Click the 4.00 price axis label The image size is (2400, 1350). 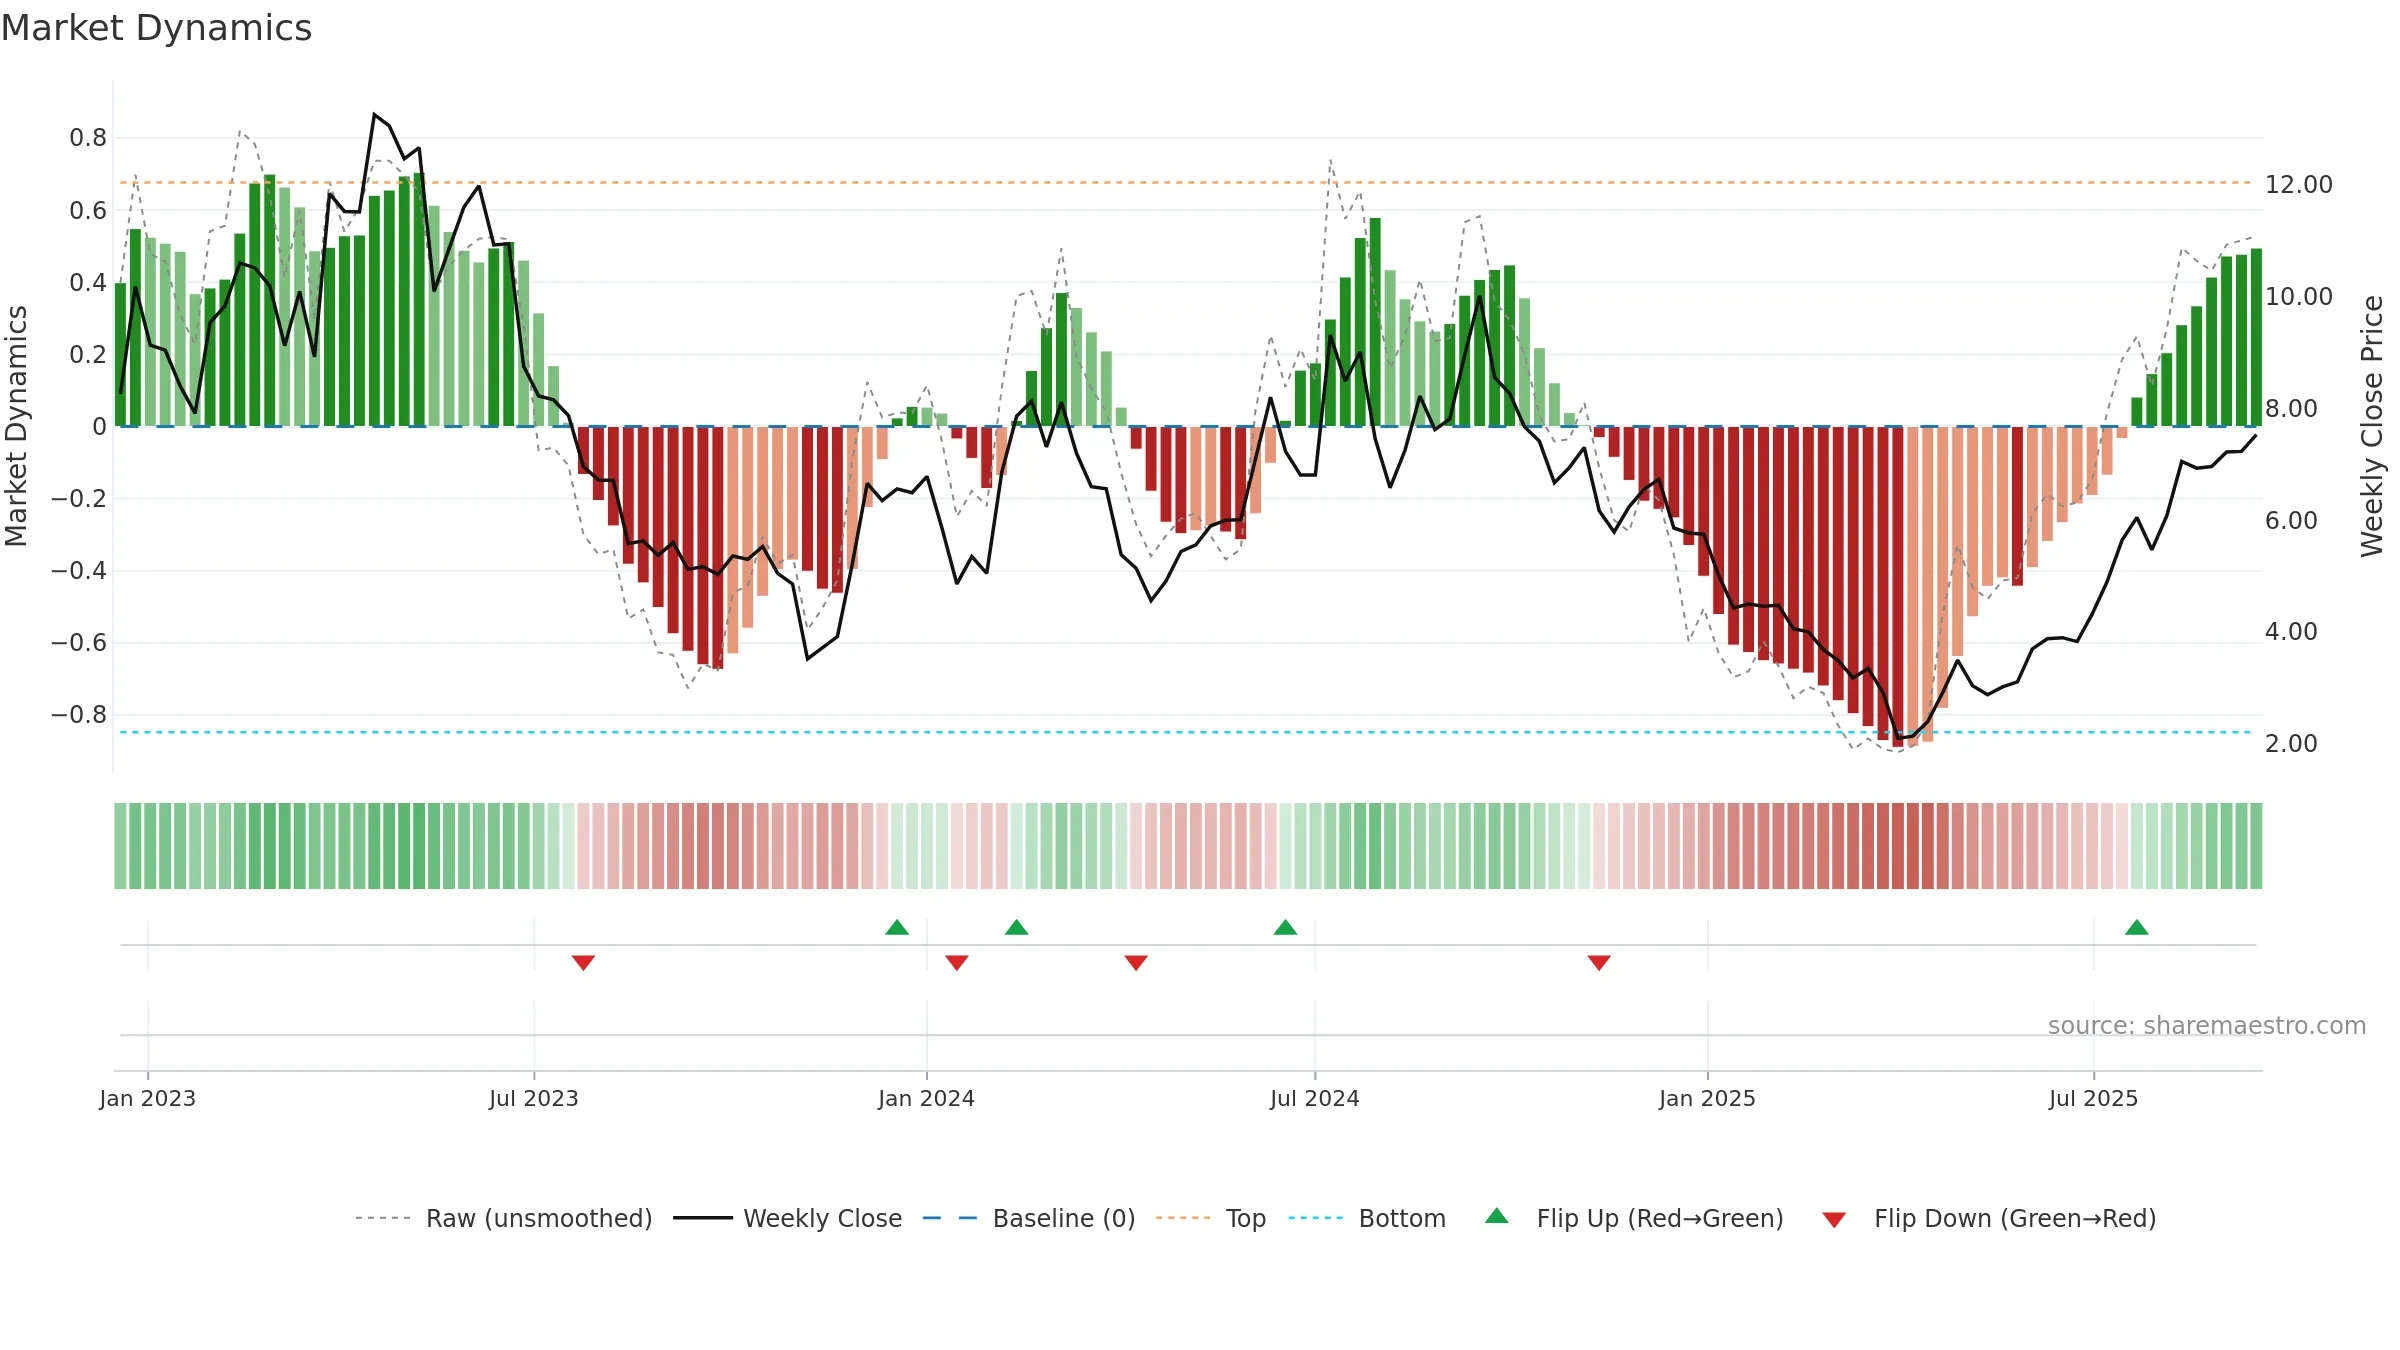tap(2291, 631)
